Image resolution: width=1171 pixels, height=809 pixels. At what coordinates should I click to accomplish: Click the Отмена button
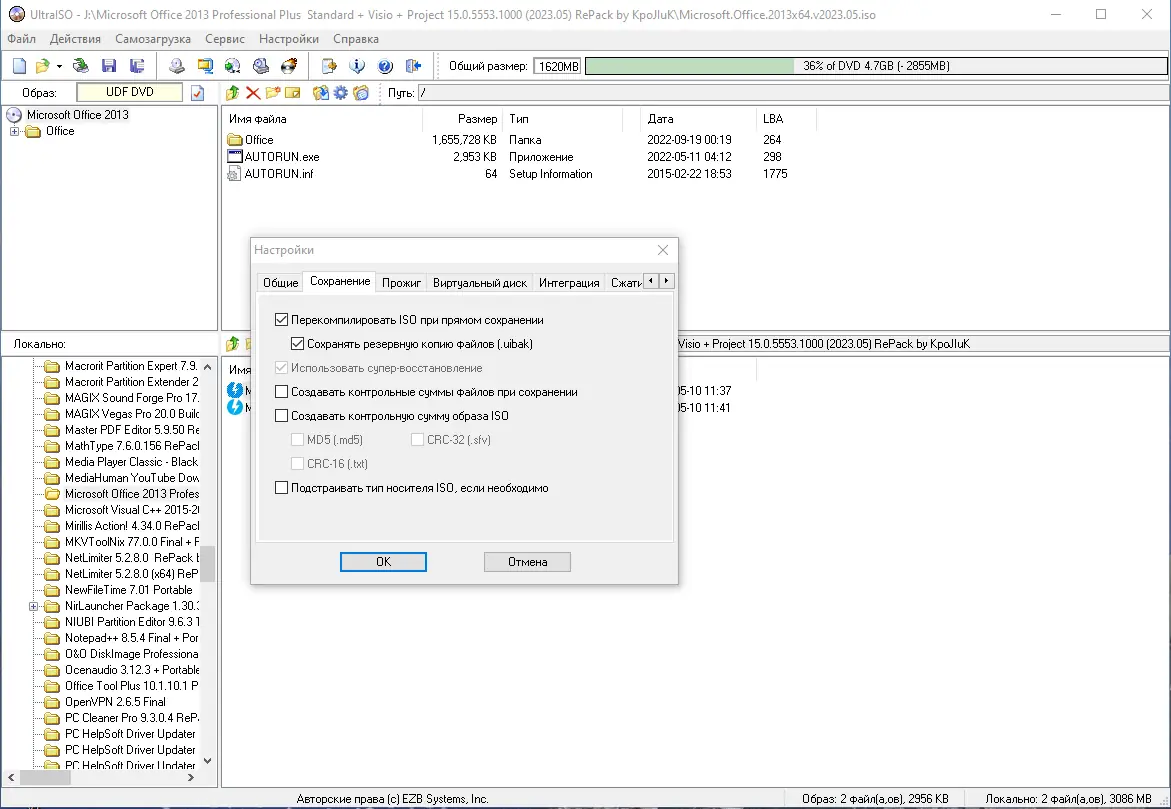coord(527,562)
